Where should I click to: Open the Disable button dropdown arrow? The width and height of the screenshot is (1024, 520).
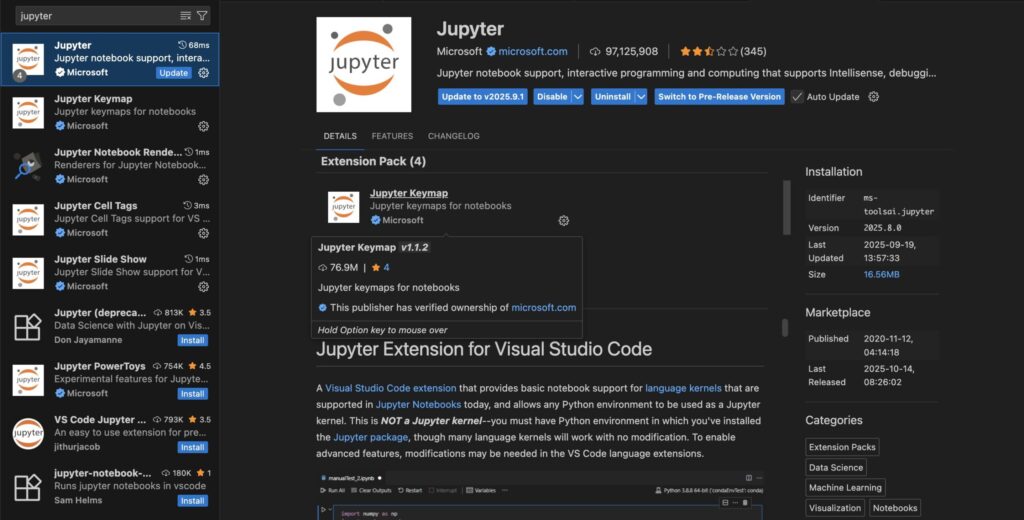(576, 97)
